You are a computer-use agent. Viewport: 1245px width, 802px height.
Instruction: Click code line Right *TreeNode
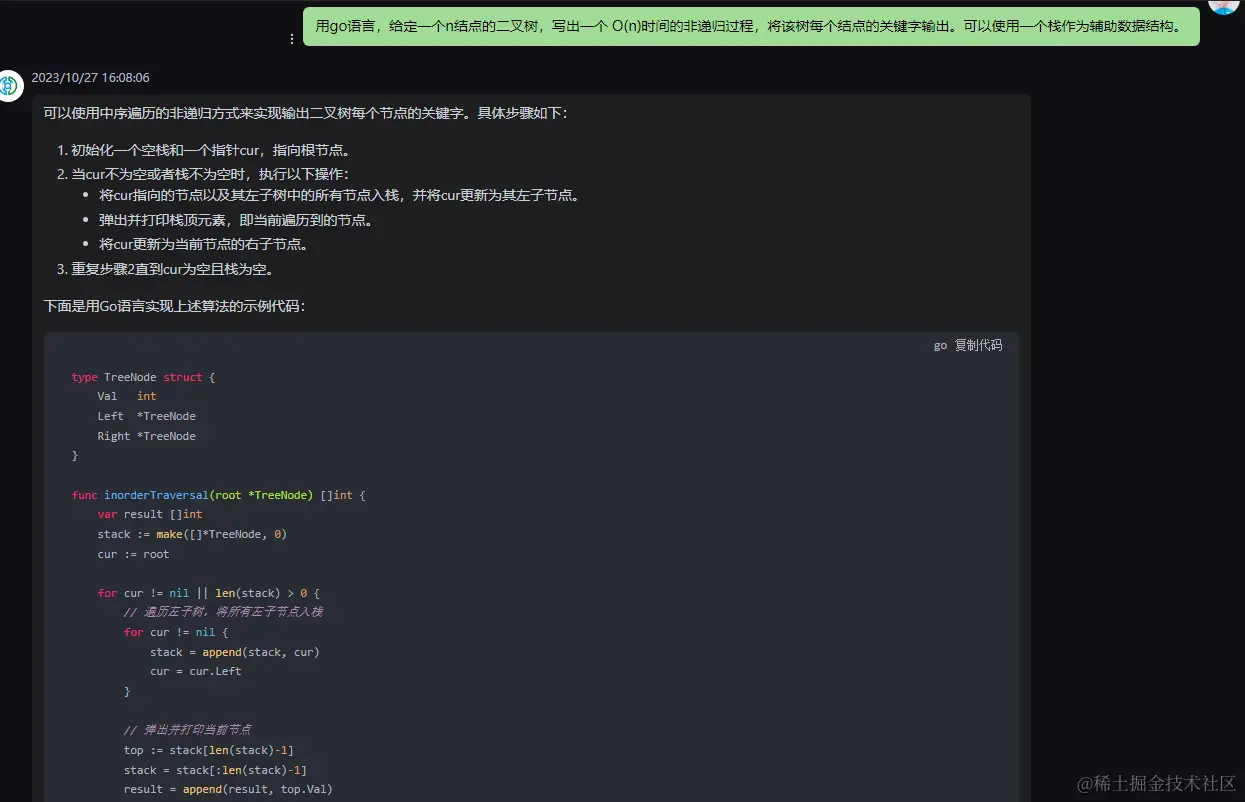(x=147, y=436)
